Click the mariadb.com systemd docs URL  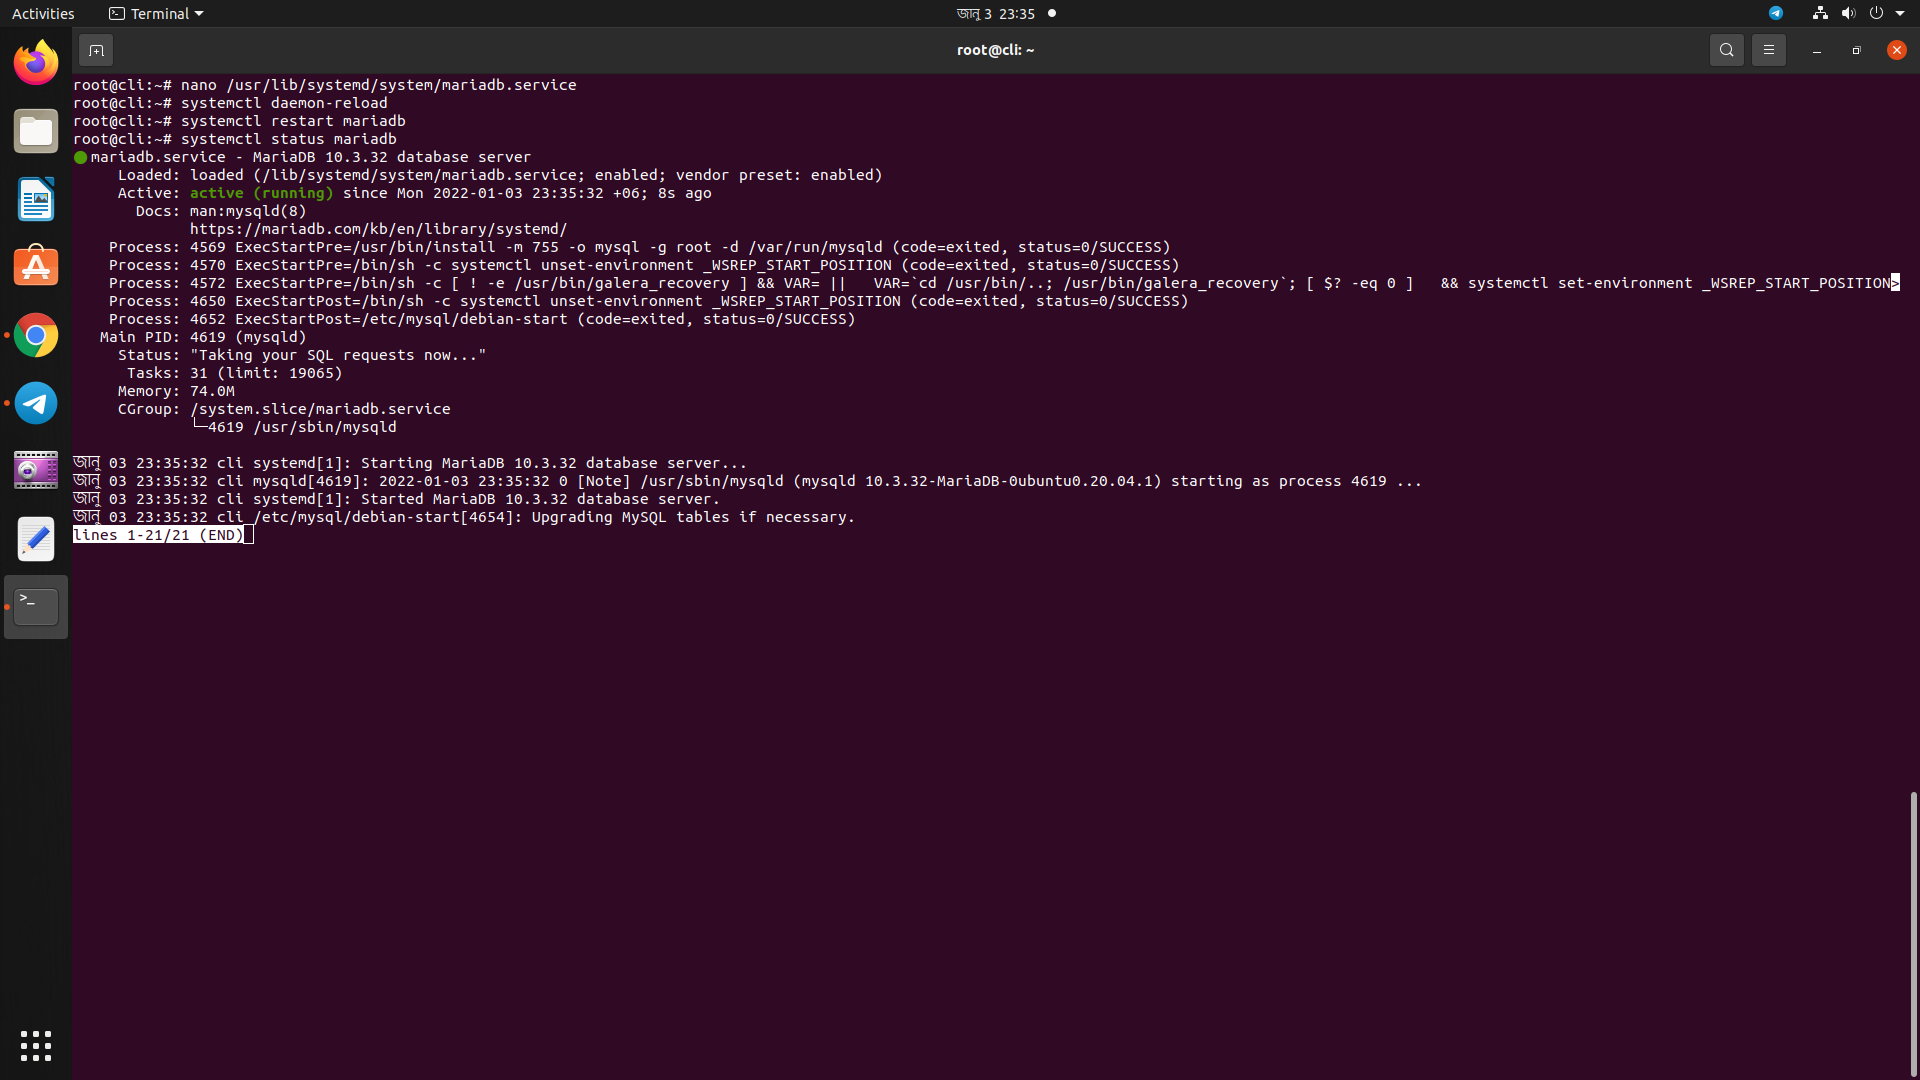[378, 229]
